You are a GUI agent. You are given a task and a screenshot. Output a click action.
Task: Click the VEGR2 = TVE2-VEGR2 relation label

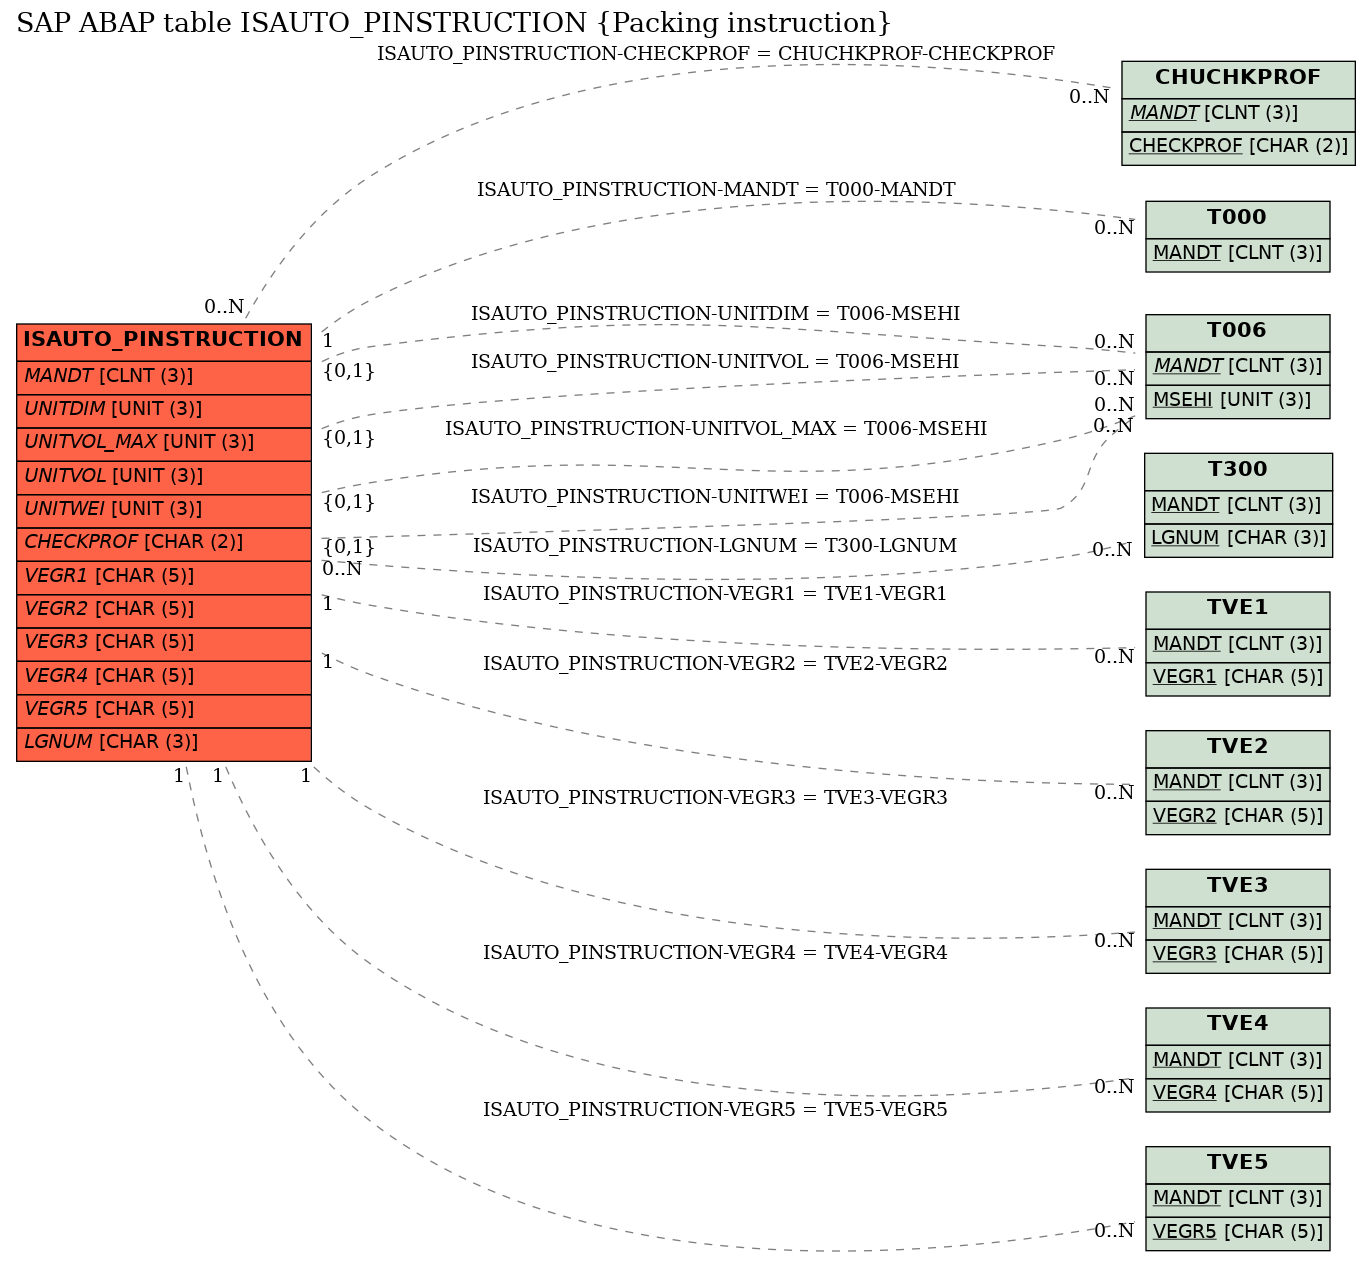[716, 664]
